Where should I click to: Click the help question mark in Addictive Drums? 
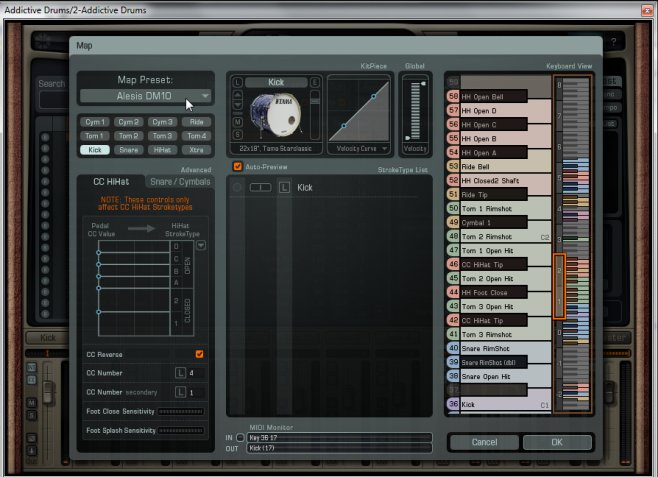pyautogui.click(x=614, y=42)
